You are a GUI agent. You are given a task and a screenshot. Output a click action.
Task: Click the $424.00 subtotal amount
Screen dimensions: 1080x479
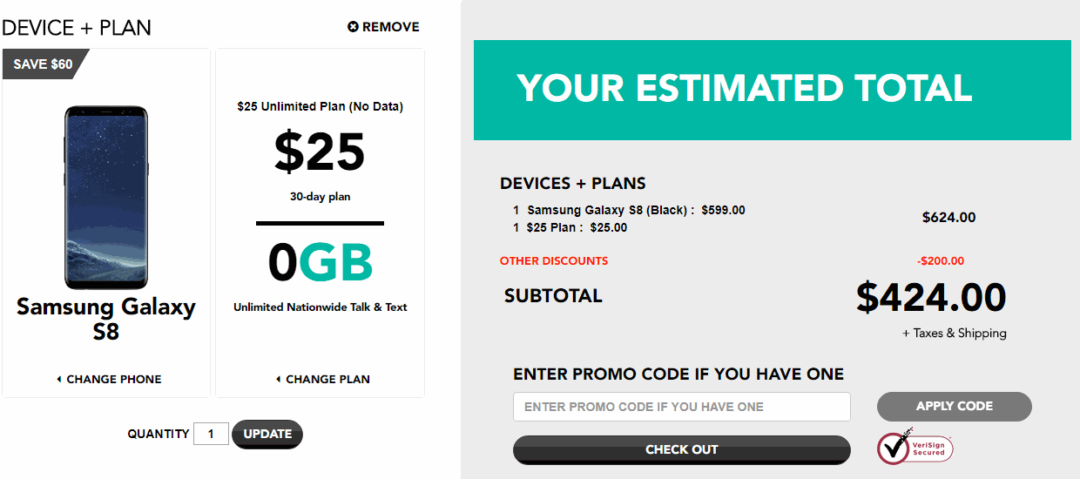click(931, 298)
